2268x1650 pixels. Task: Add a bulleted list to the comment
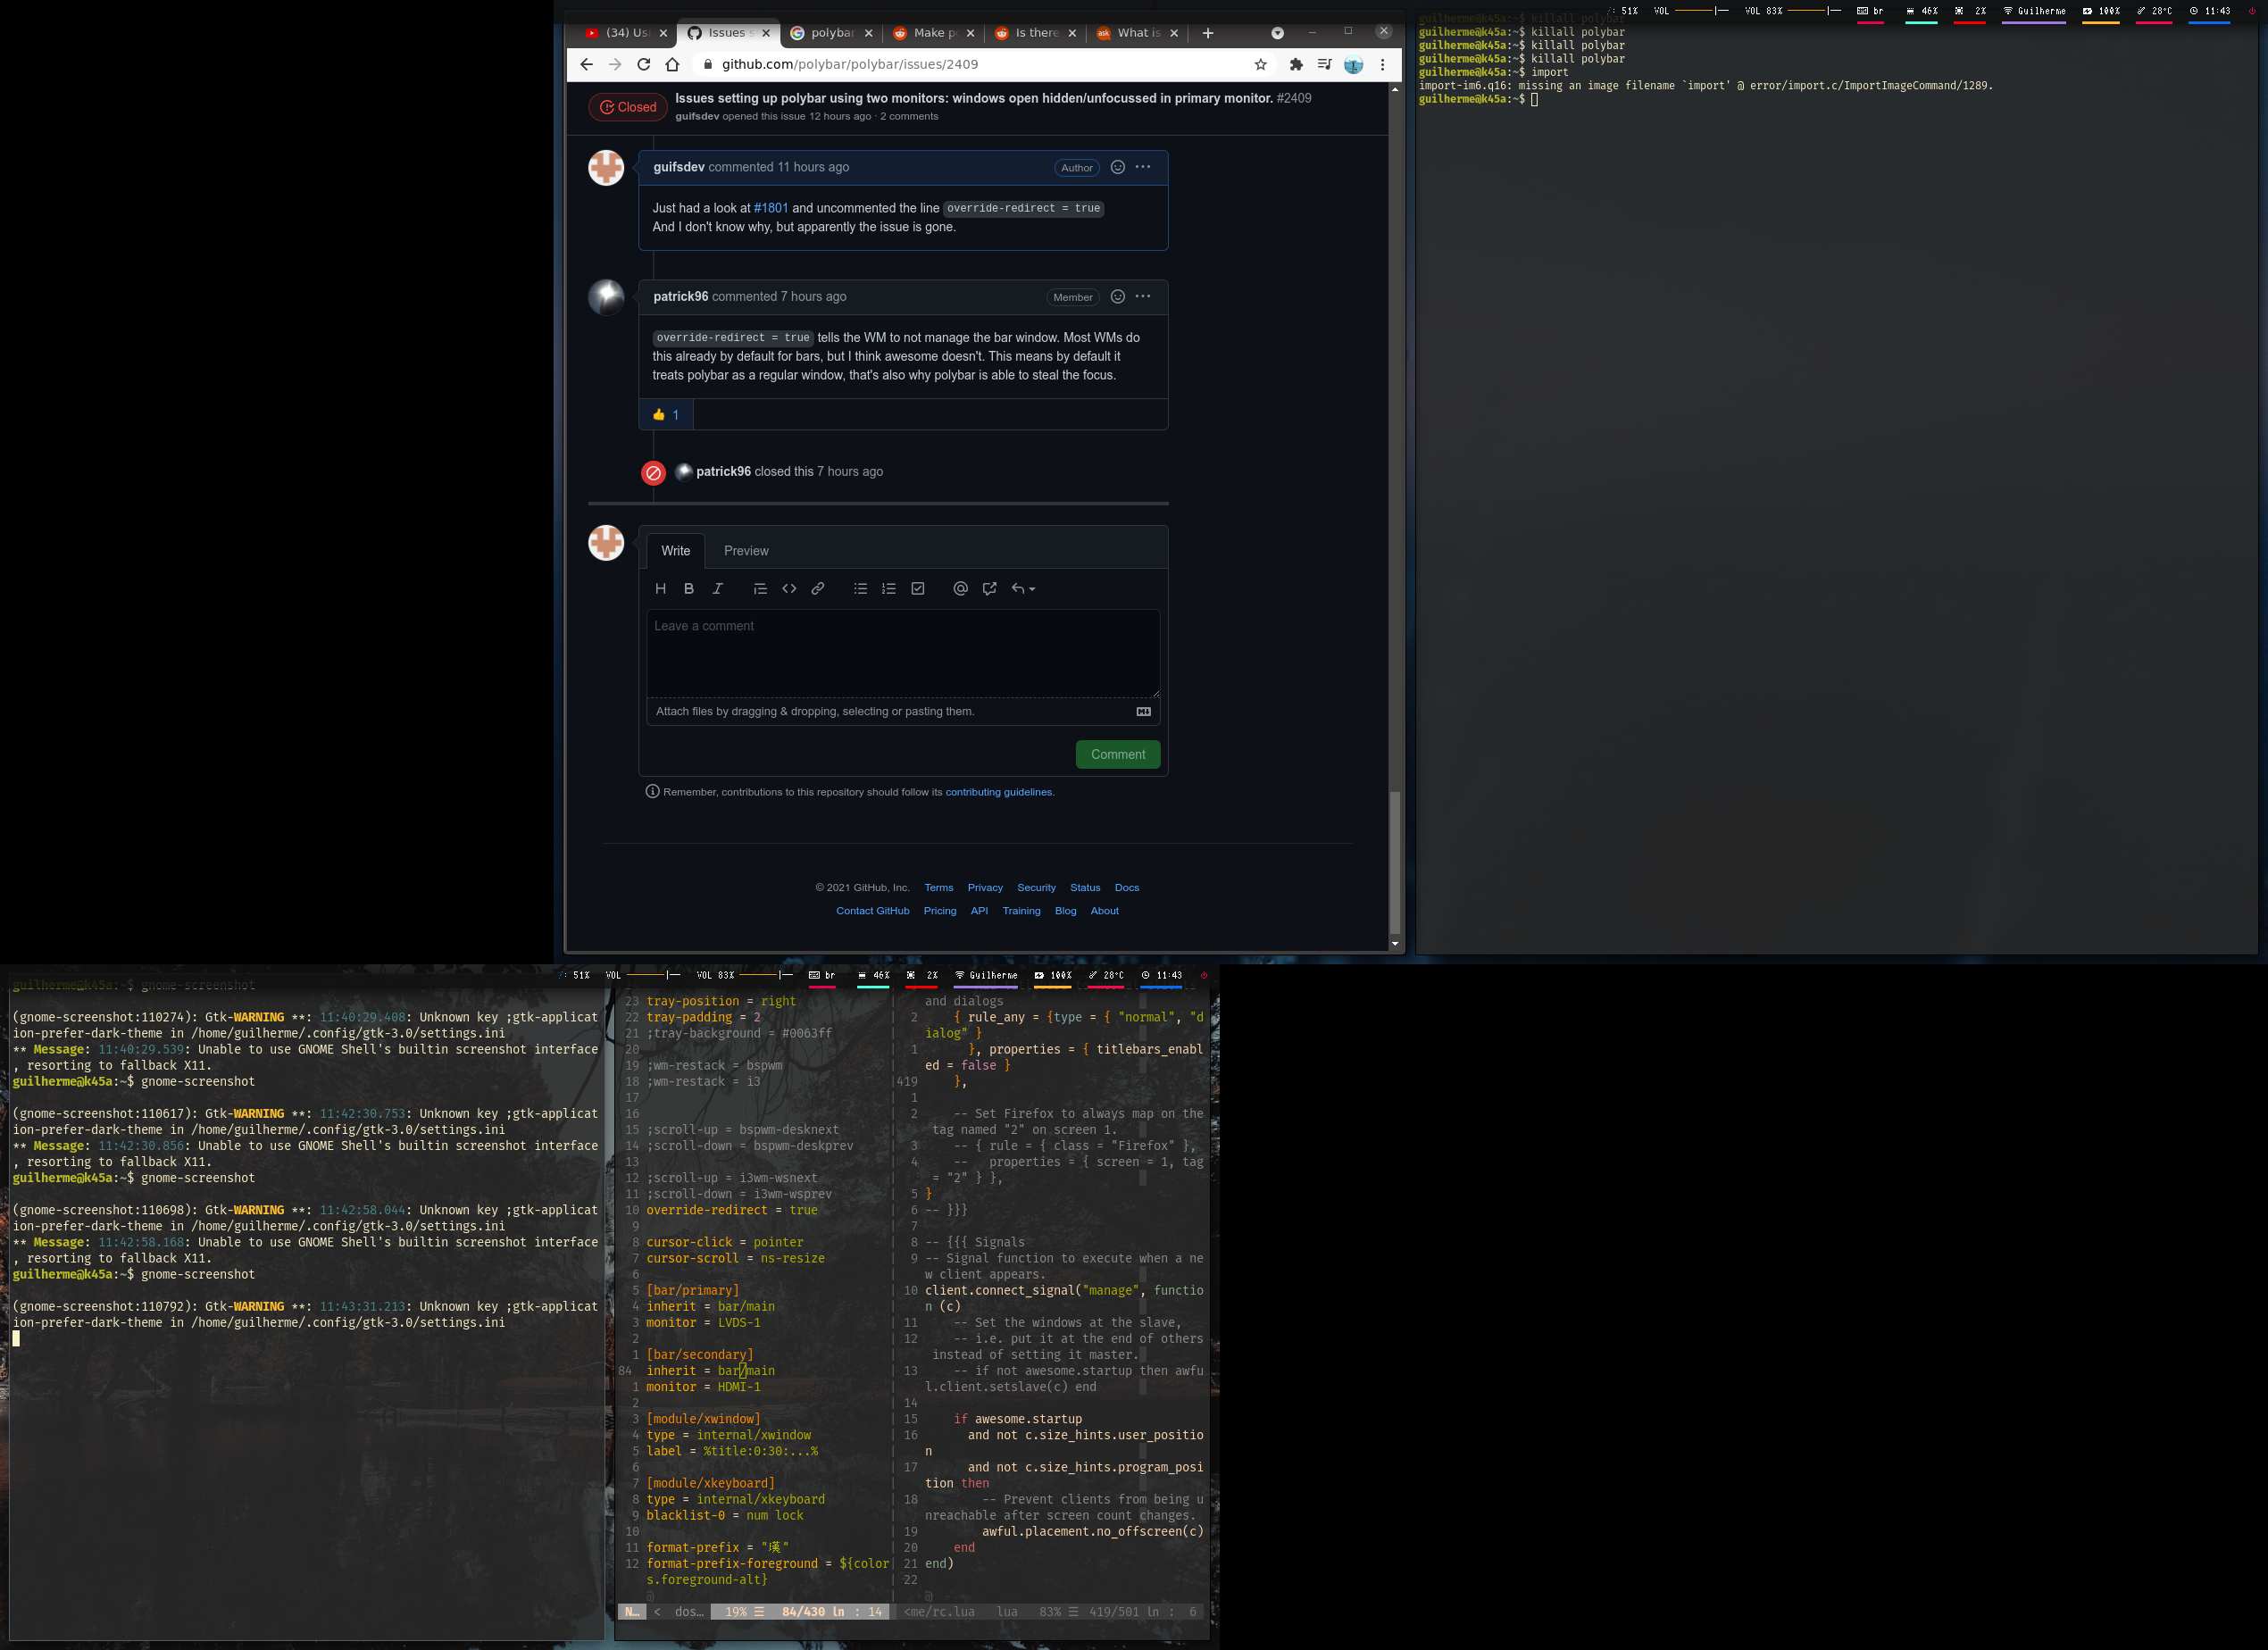coord(859,588)
